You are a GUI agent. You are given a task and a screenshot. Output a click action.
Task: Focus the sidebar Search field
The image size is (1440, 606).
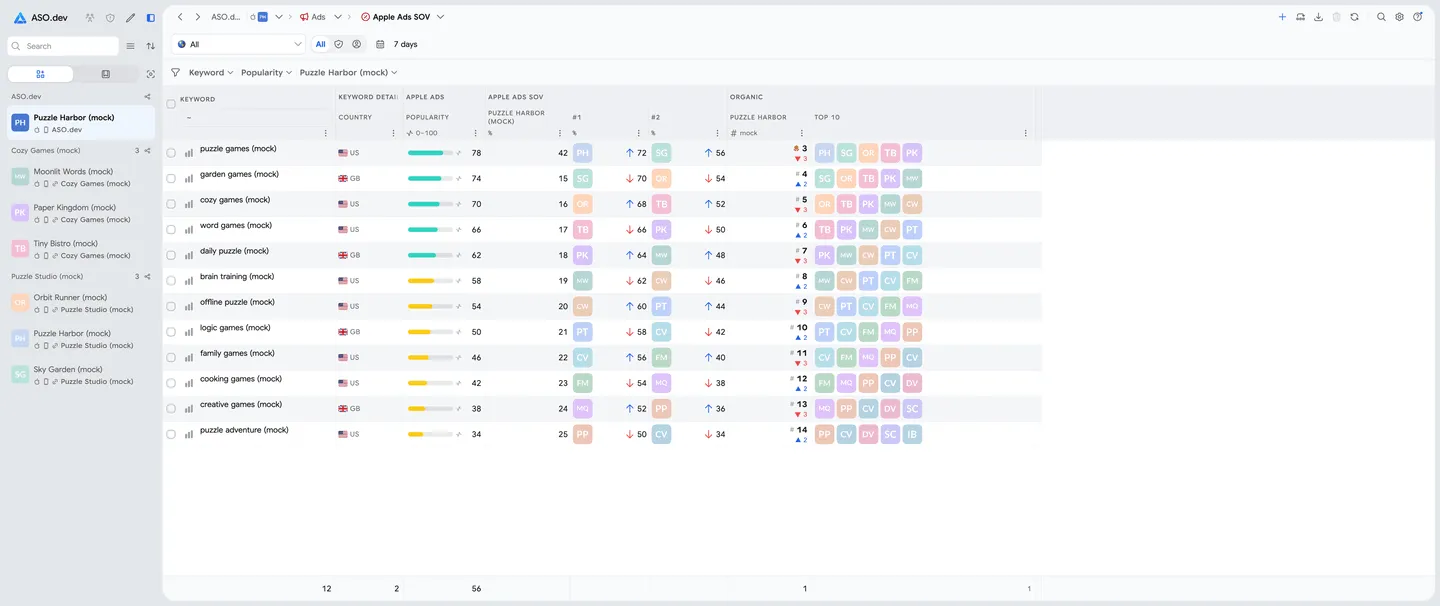(63, 46)
